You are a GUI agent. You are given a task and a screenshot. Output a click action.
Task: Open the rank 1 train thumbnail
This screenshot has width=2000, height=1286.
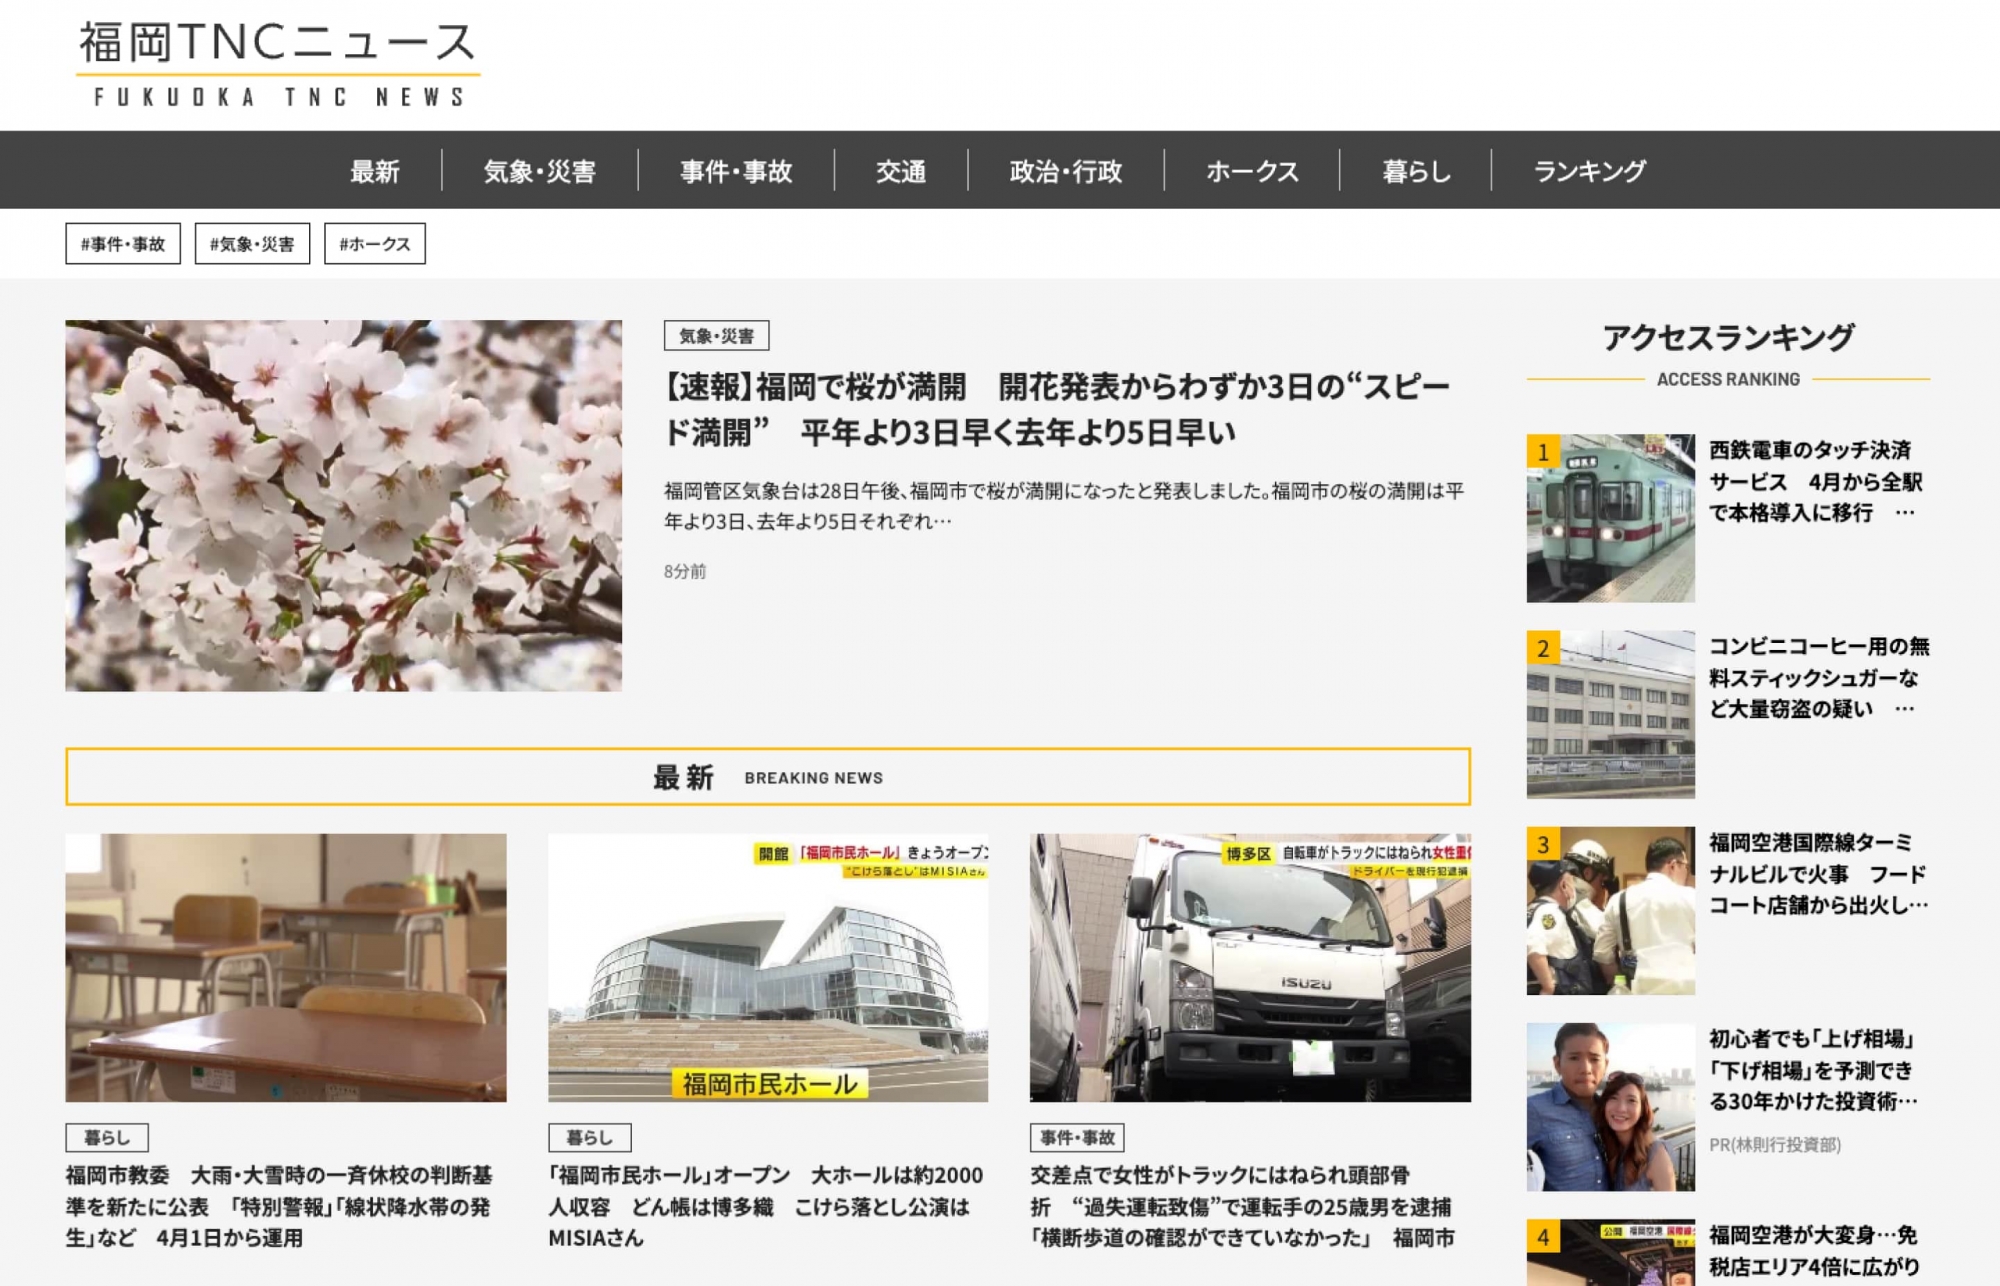tap(1610, 518)
